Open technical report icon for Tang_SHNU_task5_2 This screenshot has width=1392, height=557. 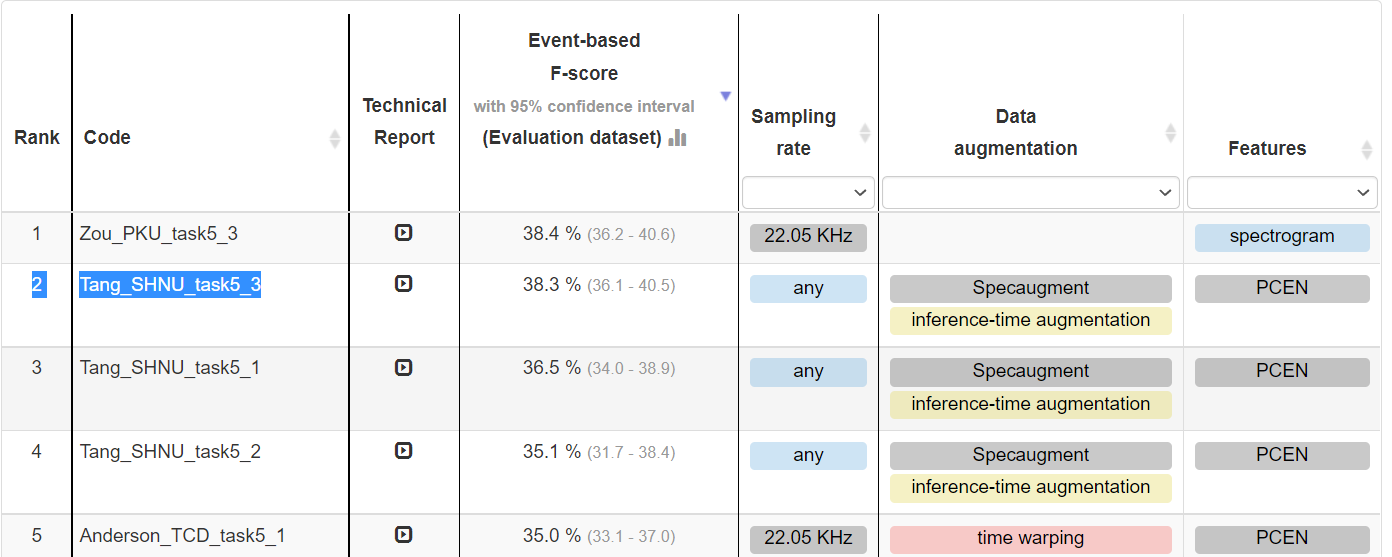[x=403, y=451]
